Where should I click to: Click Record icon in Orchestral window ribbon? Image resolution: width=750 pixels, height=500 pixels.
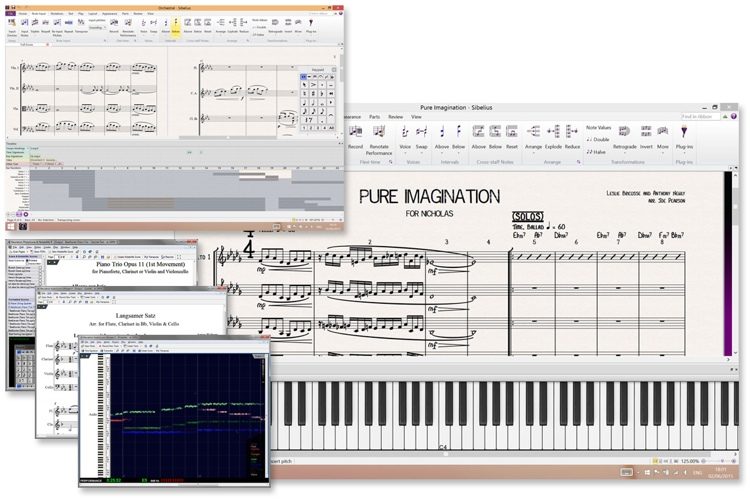114,22
